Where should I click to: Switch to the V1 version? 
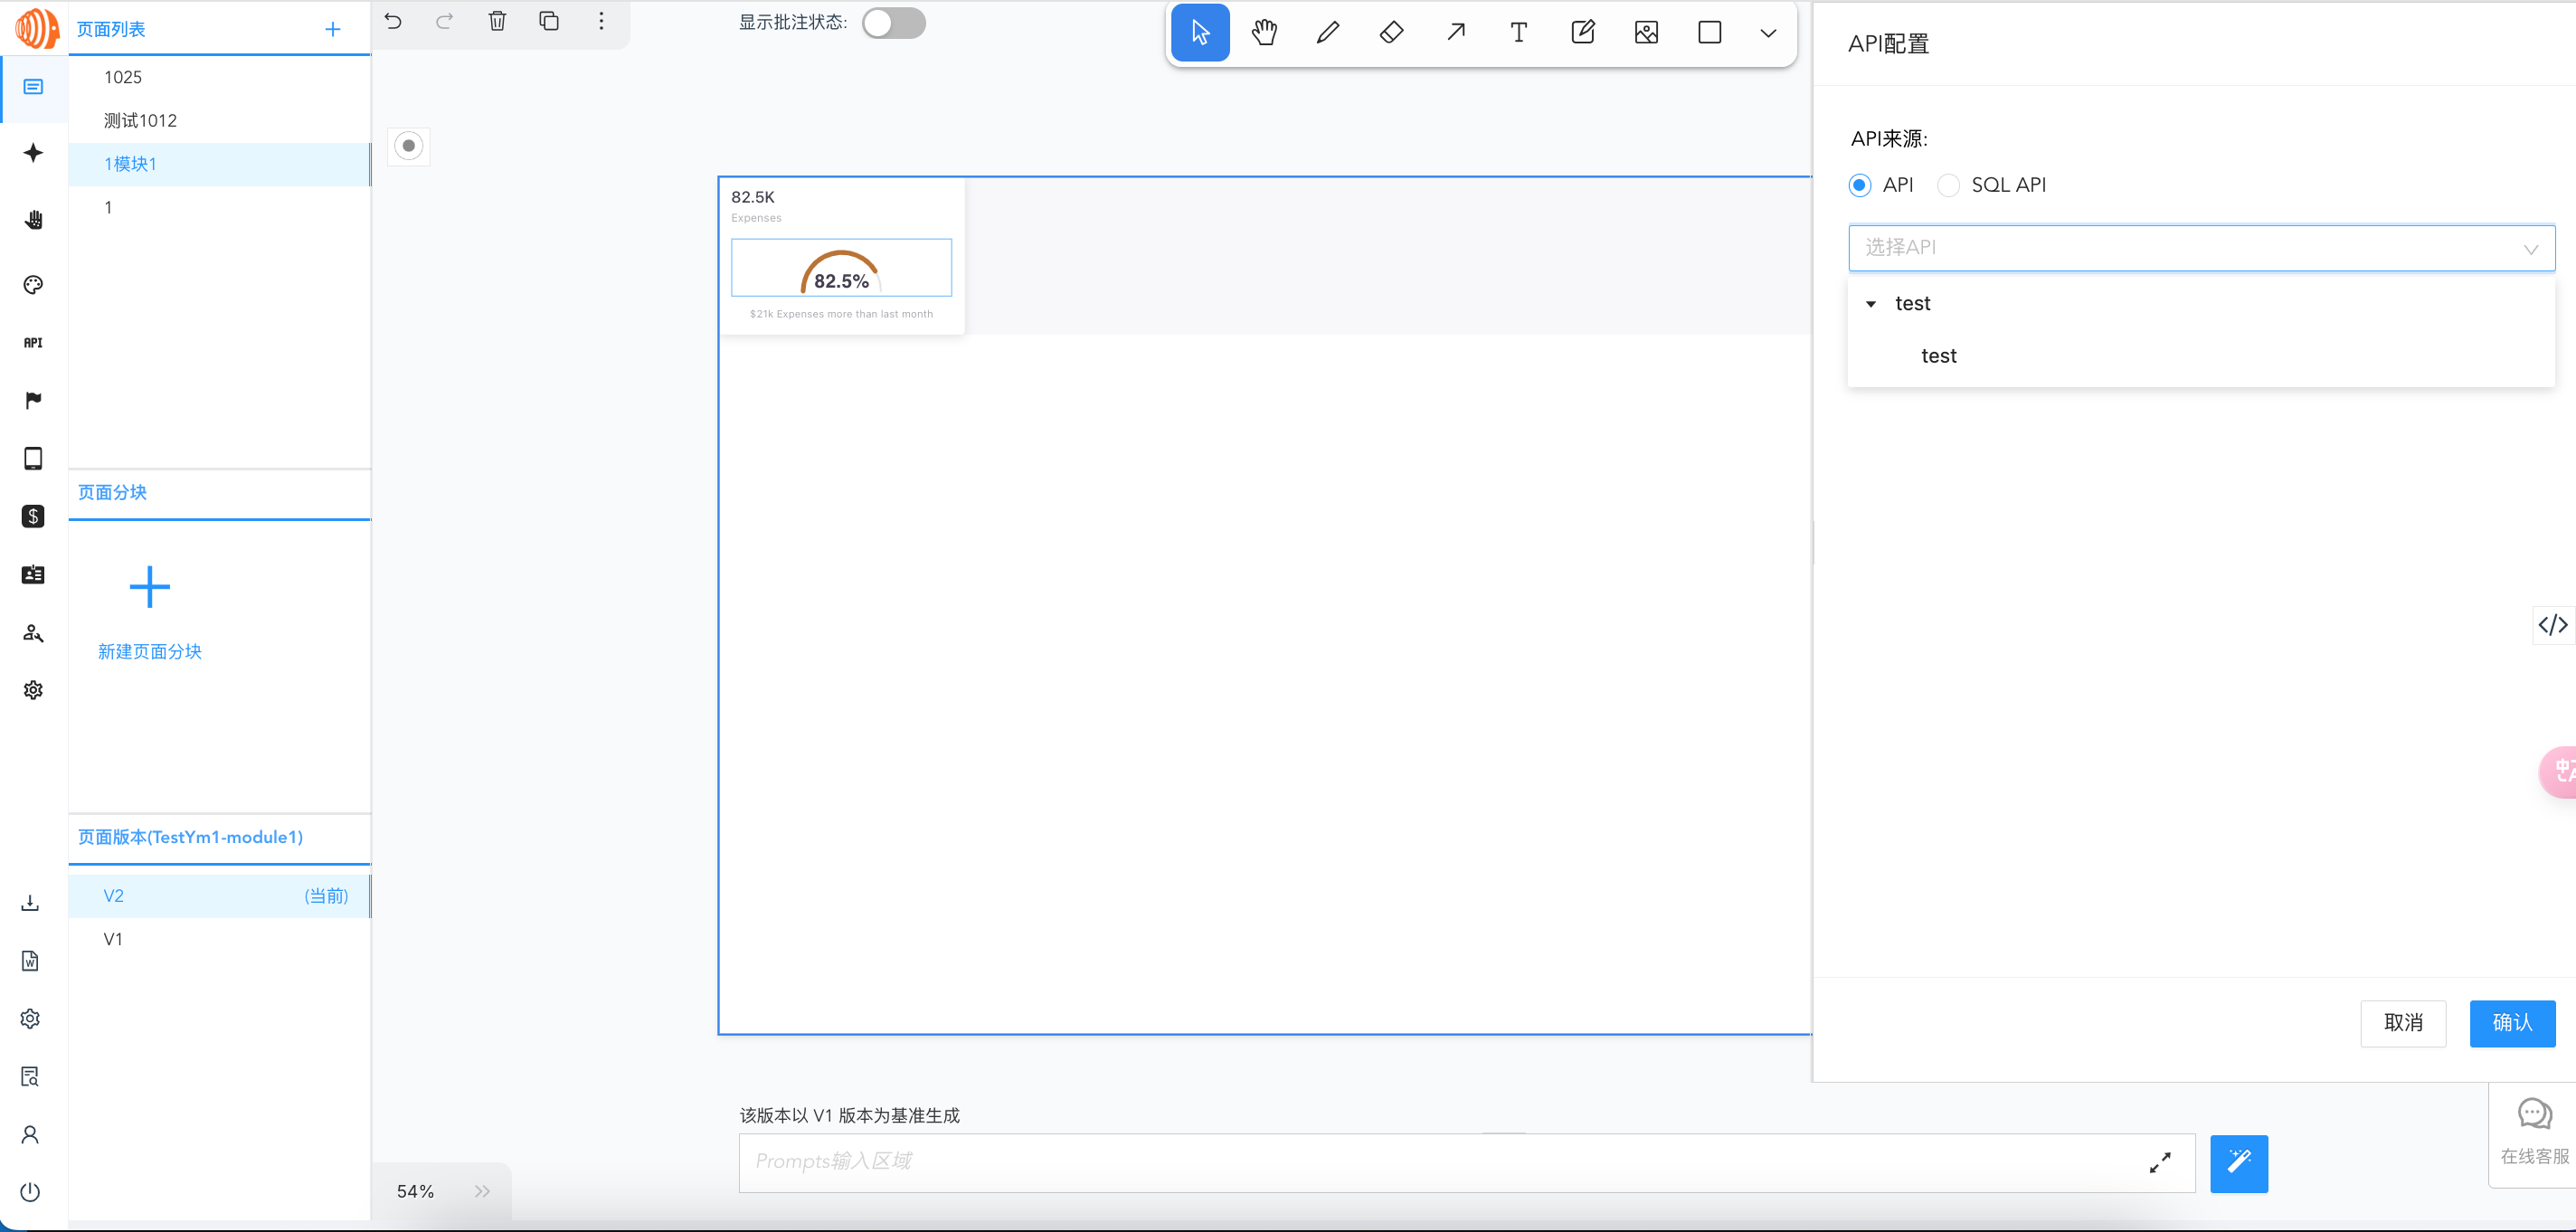click(x=113, y=939)
